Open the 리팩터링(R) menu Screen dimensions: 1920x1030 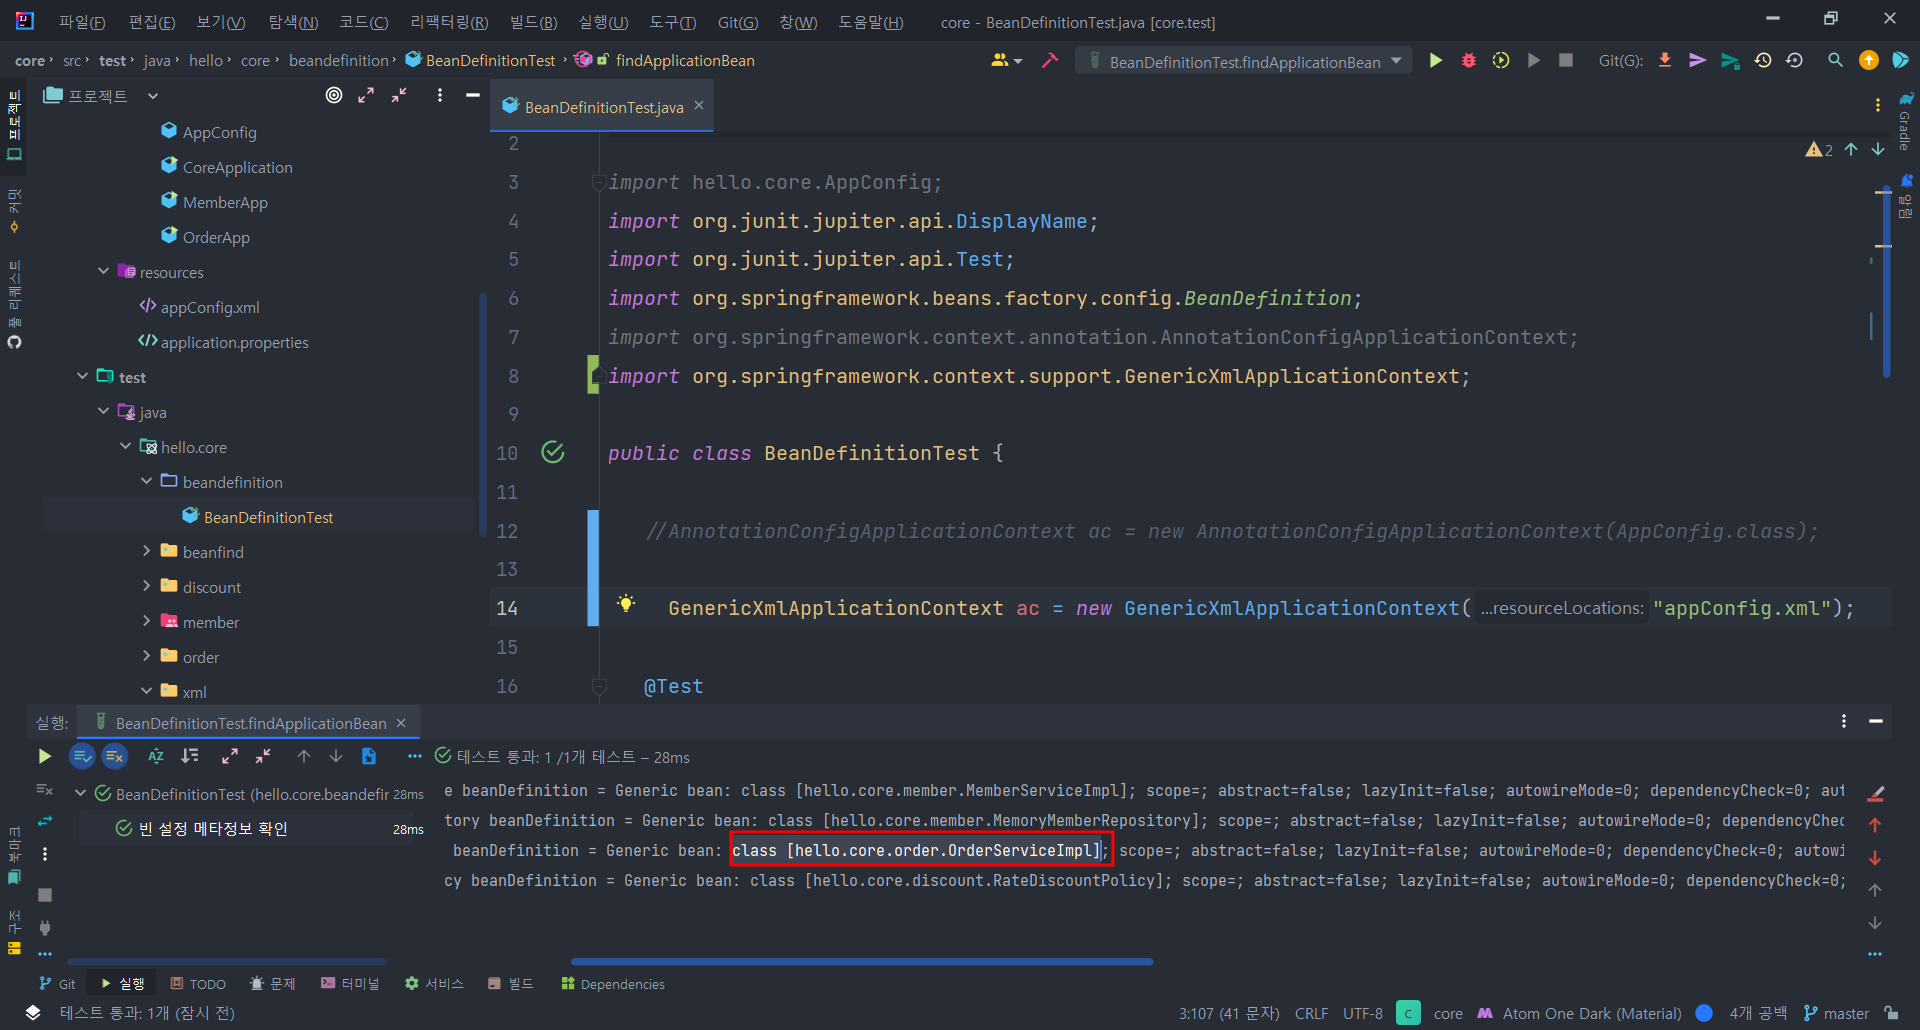(x=450, y=22)
